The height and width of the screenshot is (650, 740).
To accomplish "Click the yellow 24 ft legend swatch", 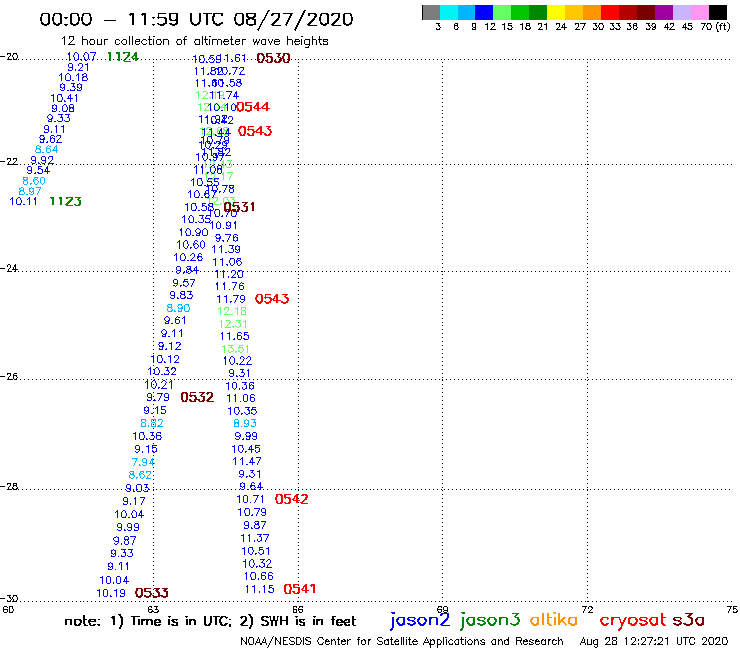I will [556, 12].
